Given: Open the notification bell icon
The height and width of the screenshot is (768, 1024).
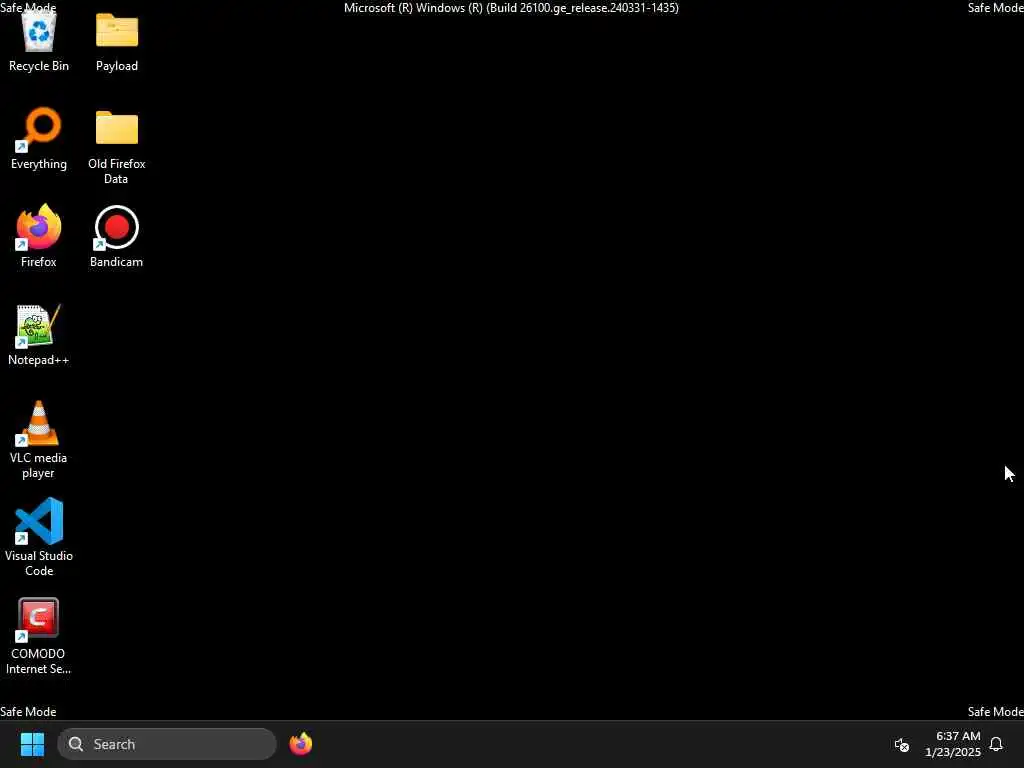Looking at the screenshot, I should coord(996,744).
